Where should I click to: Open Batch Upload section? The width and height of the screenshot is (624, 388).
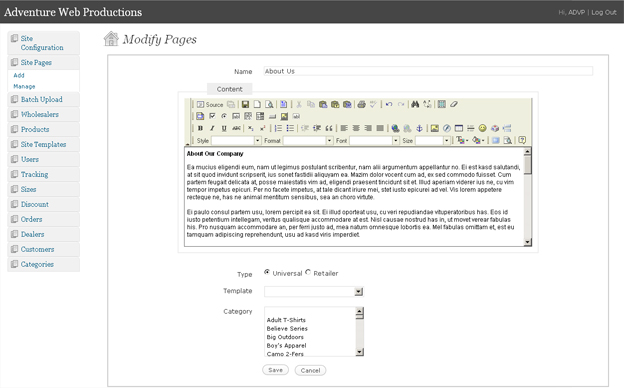click(x=43, y=99)
